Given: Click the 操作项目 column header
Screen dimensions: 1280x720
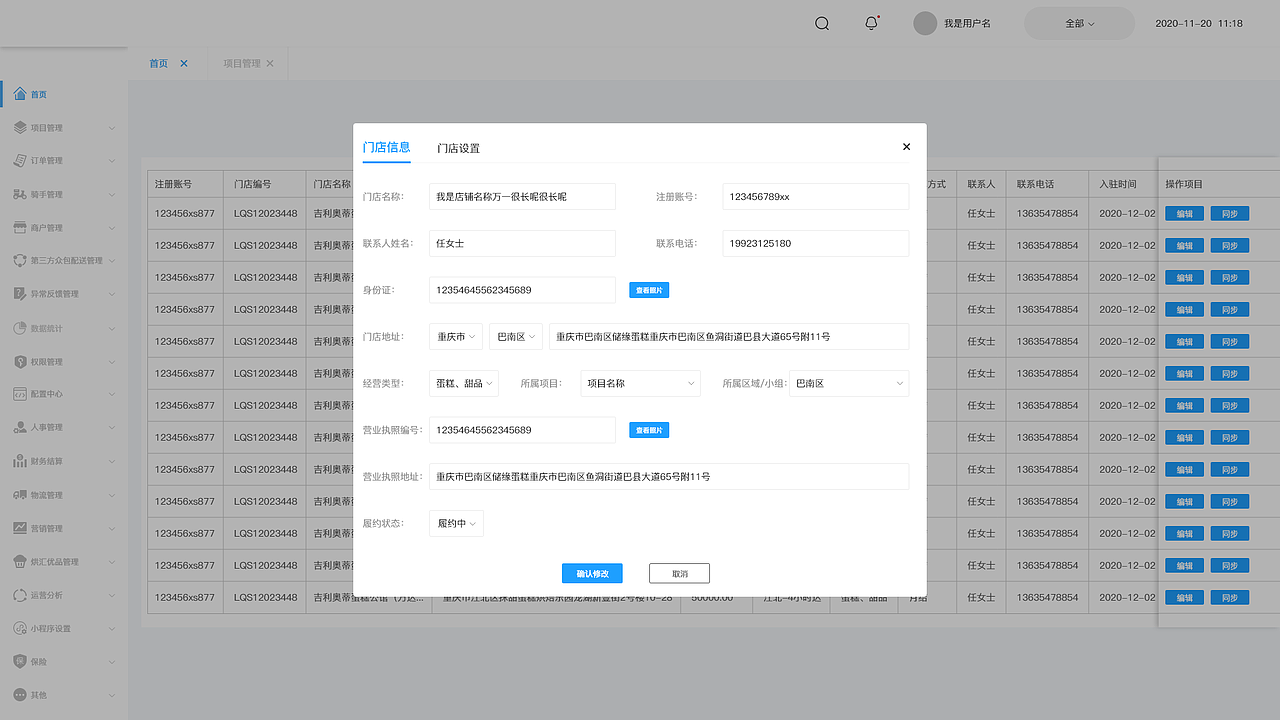Looking at the screenshot, I should tap(1184, 184).
